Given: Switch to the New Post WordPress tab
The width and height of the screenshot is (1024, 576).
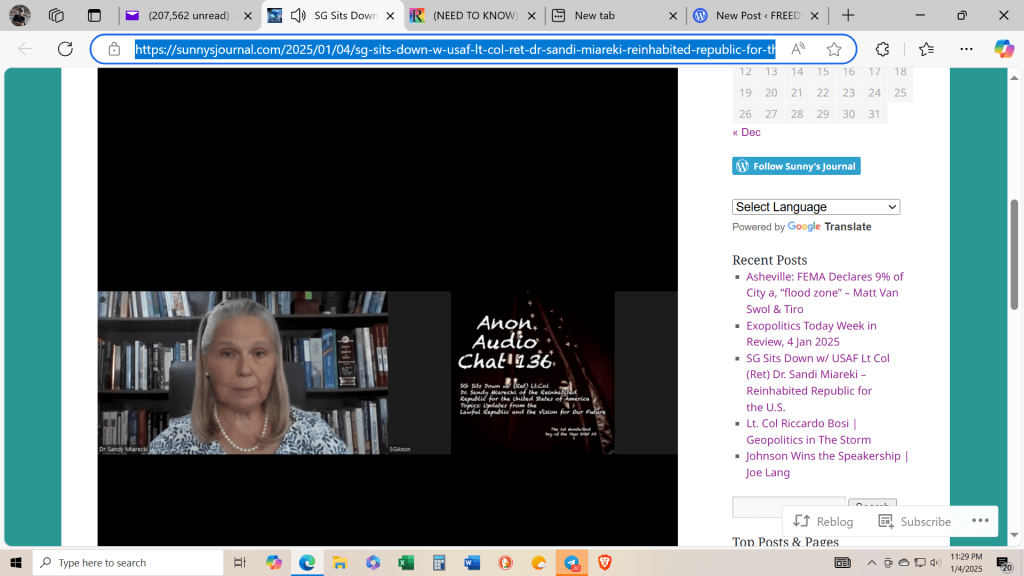Looking at the screenshot, I should pyautogui.click(x=756, y=16).
